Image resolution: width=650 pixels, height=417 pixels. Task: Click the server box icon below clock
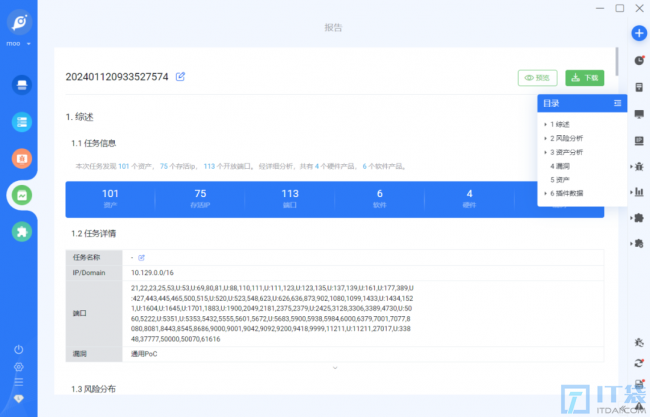pos(639,87)
